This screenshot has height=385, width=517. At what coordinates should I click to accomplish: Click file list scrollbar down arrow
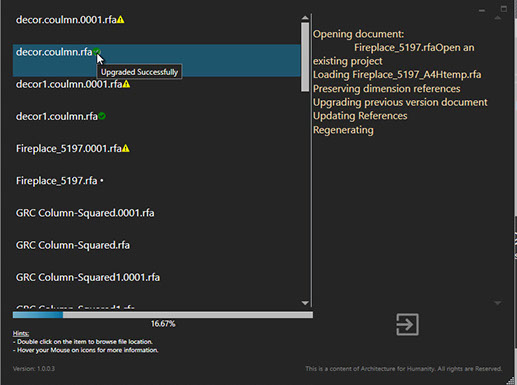pyautogui.click(x=305, y=303)
